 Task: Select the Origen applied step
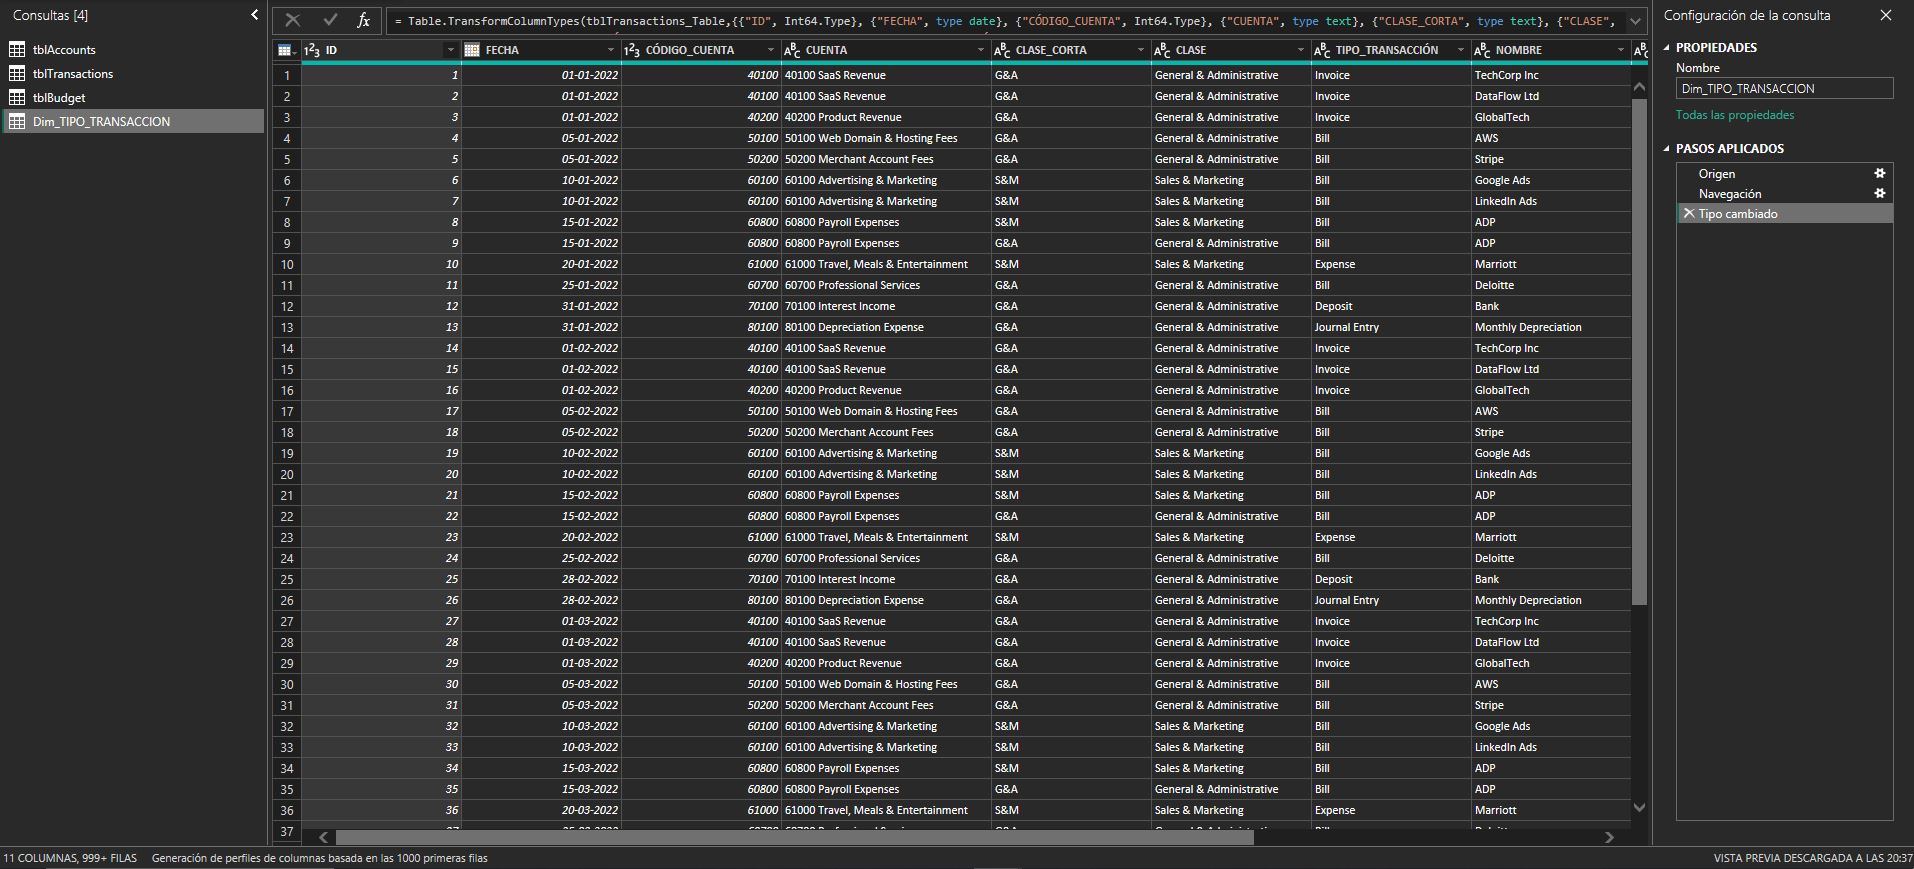click(1716, 174)
